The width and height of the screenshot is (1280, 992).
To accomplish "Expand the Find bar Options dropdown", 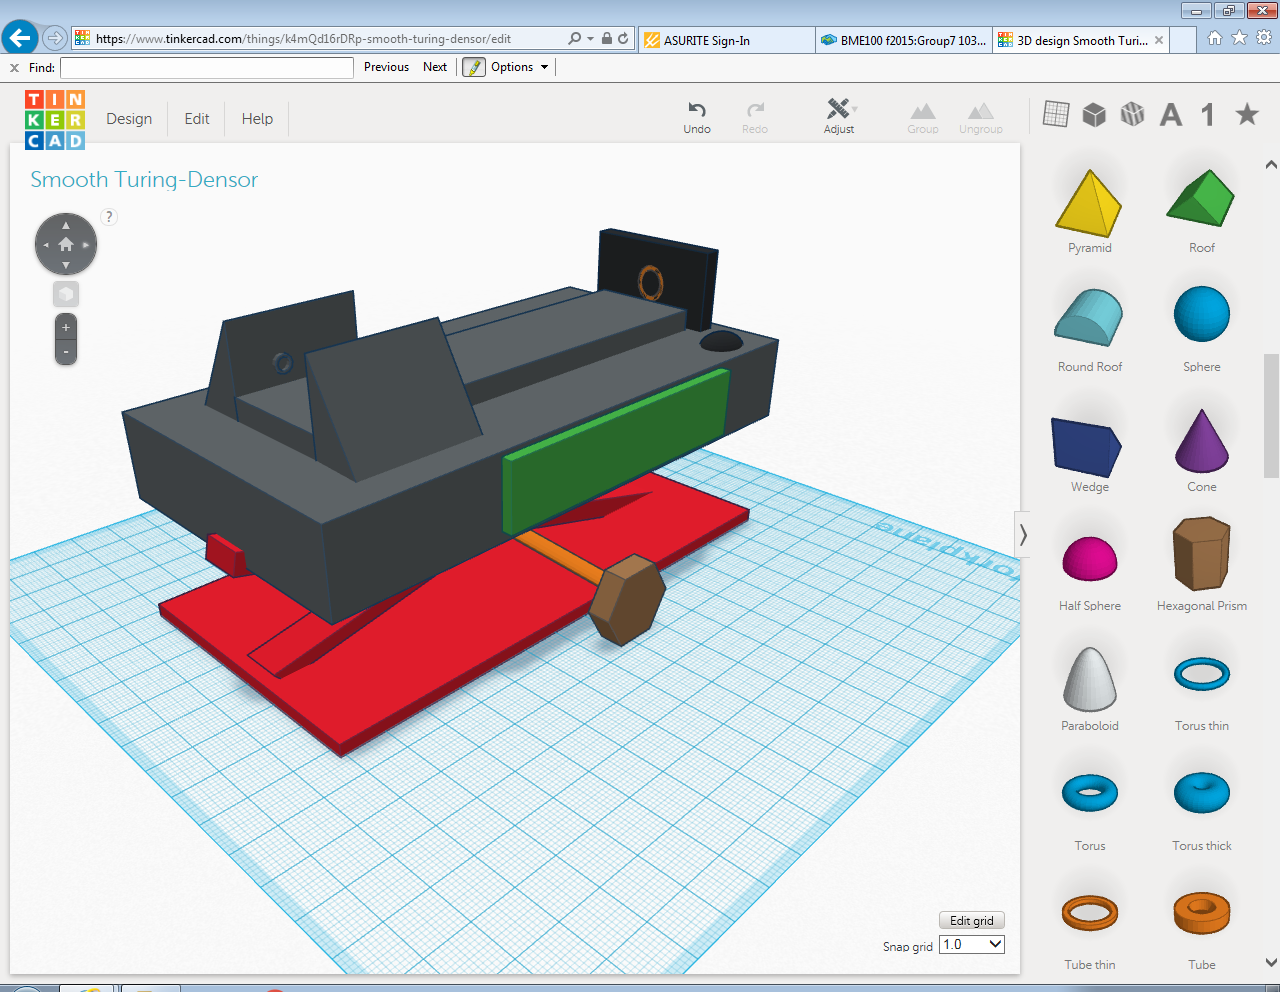I will pos(518,67).
